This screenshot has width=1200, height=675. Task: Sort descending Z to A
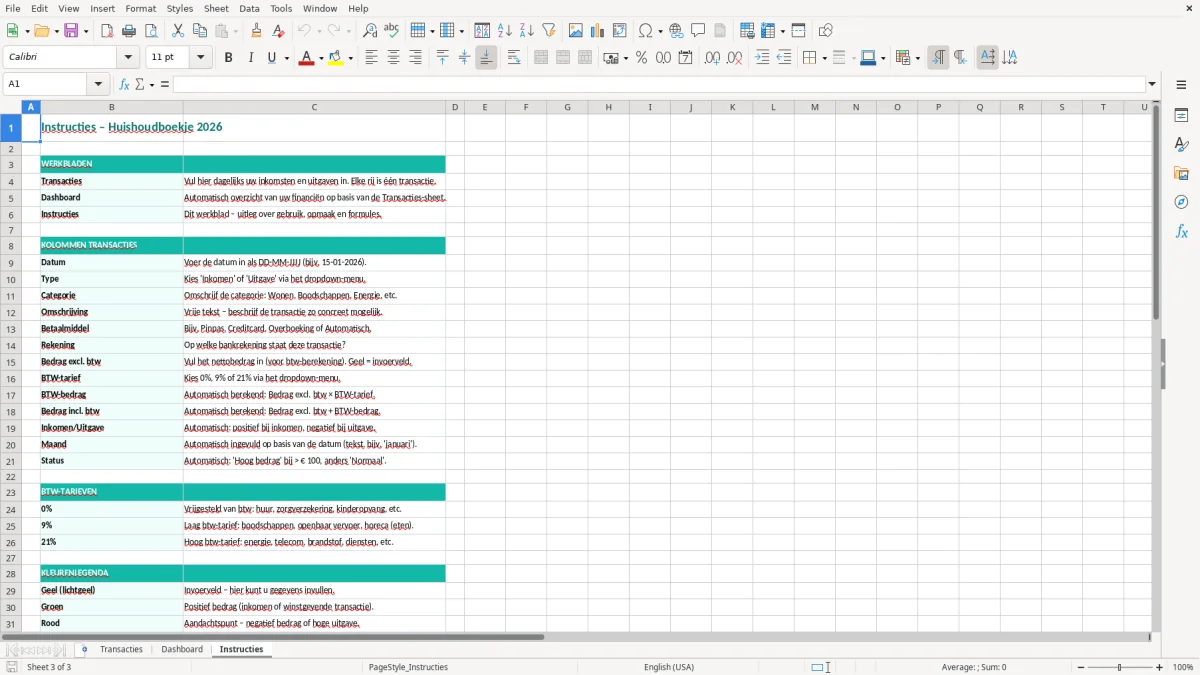click(x=527, y=31)
